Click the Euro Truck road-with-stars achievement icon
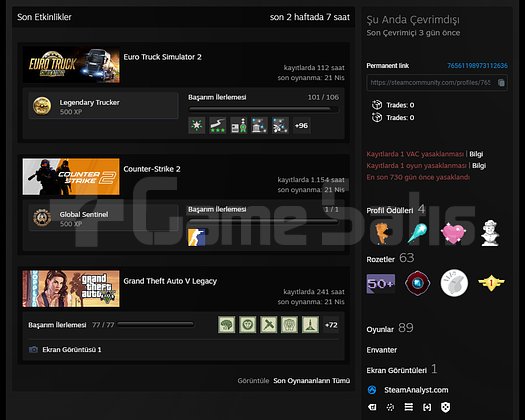The image size is (525, 420). (217, 126)
